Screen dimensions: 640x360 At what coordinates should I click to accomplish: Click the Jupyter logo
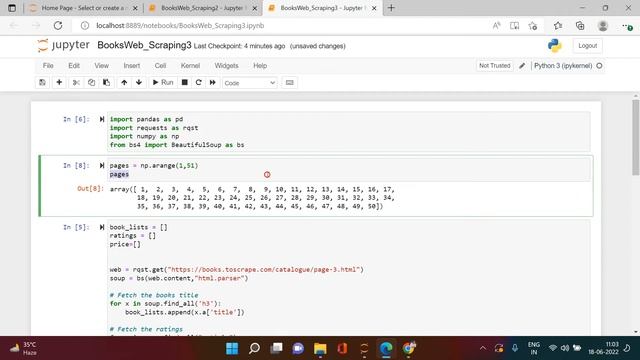tap(63, 45)
